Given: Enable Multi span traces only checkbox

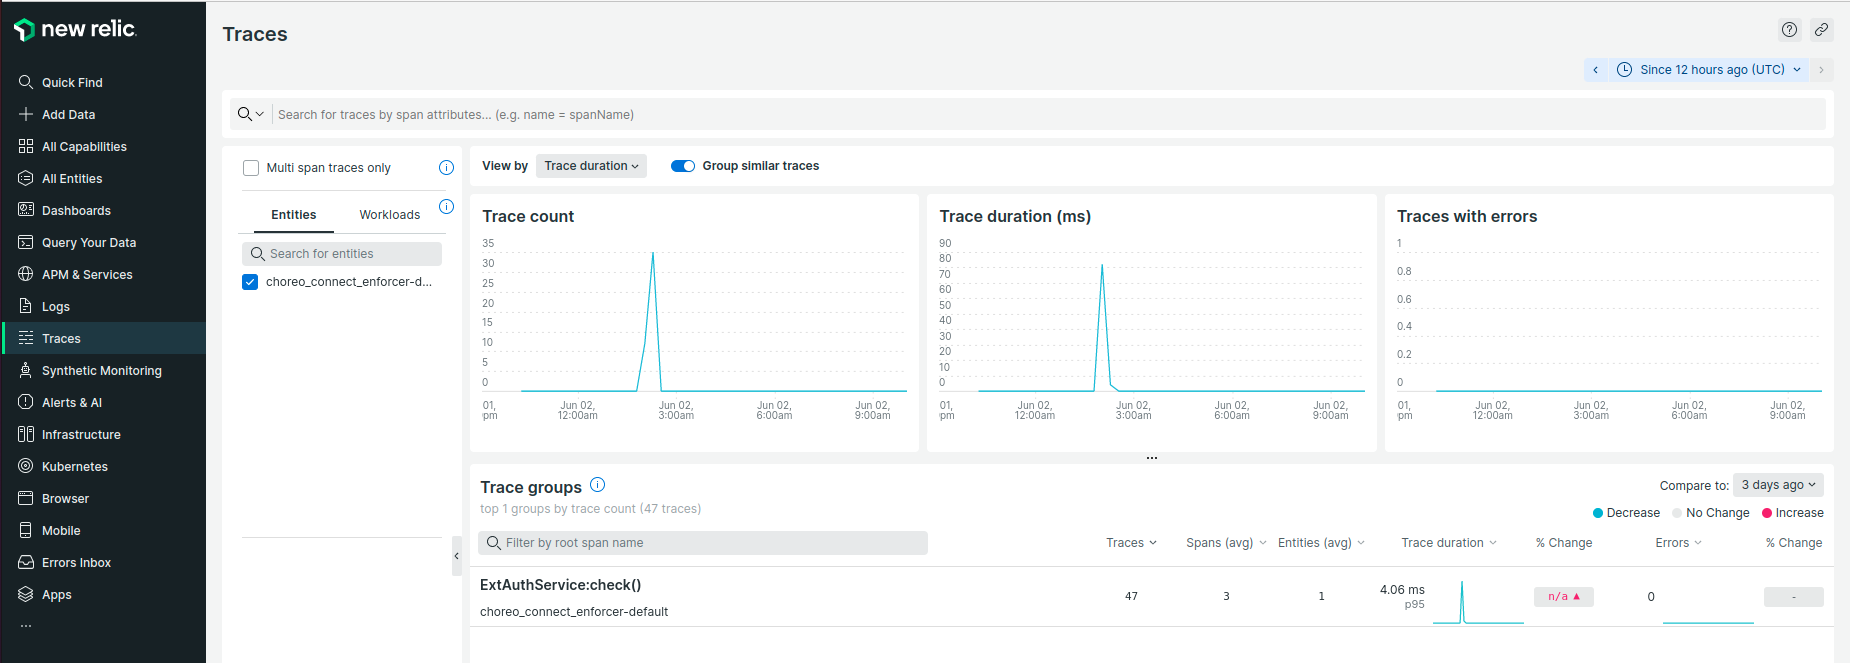Looking at the screenshot, I should 251,168.
